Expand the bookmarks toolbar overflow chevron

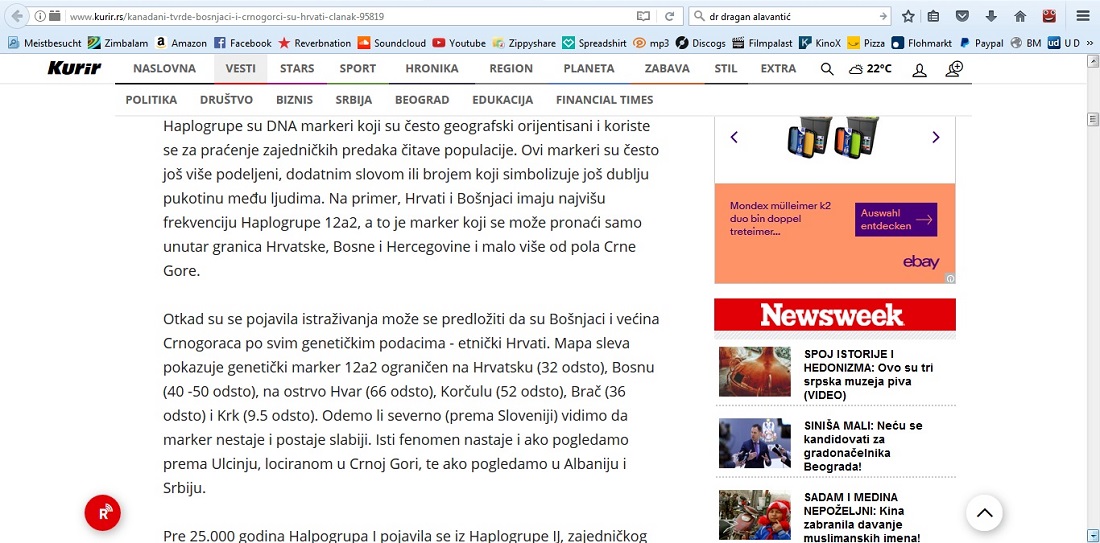point(1089,43)
